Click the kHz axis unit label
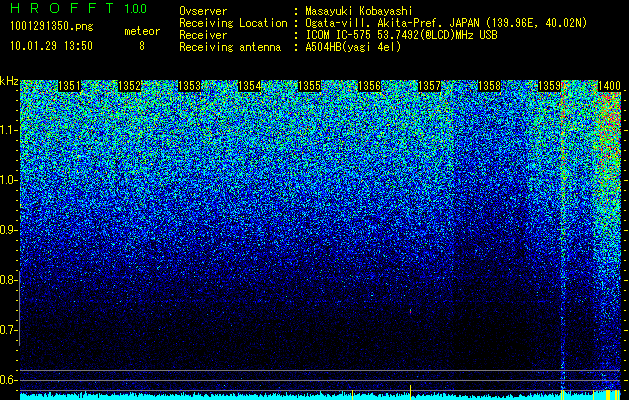Screen dimensions: 629x400 pos(9,81)
